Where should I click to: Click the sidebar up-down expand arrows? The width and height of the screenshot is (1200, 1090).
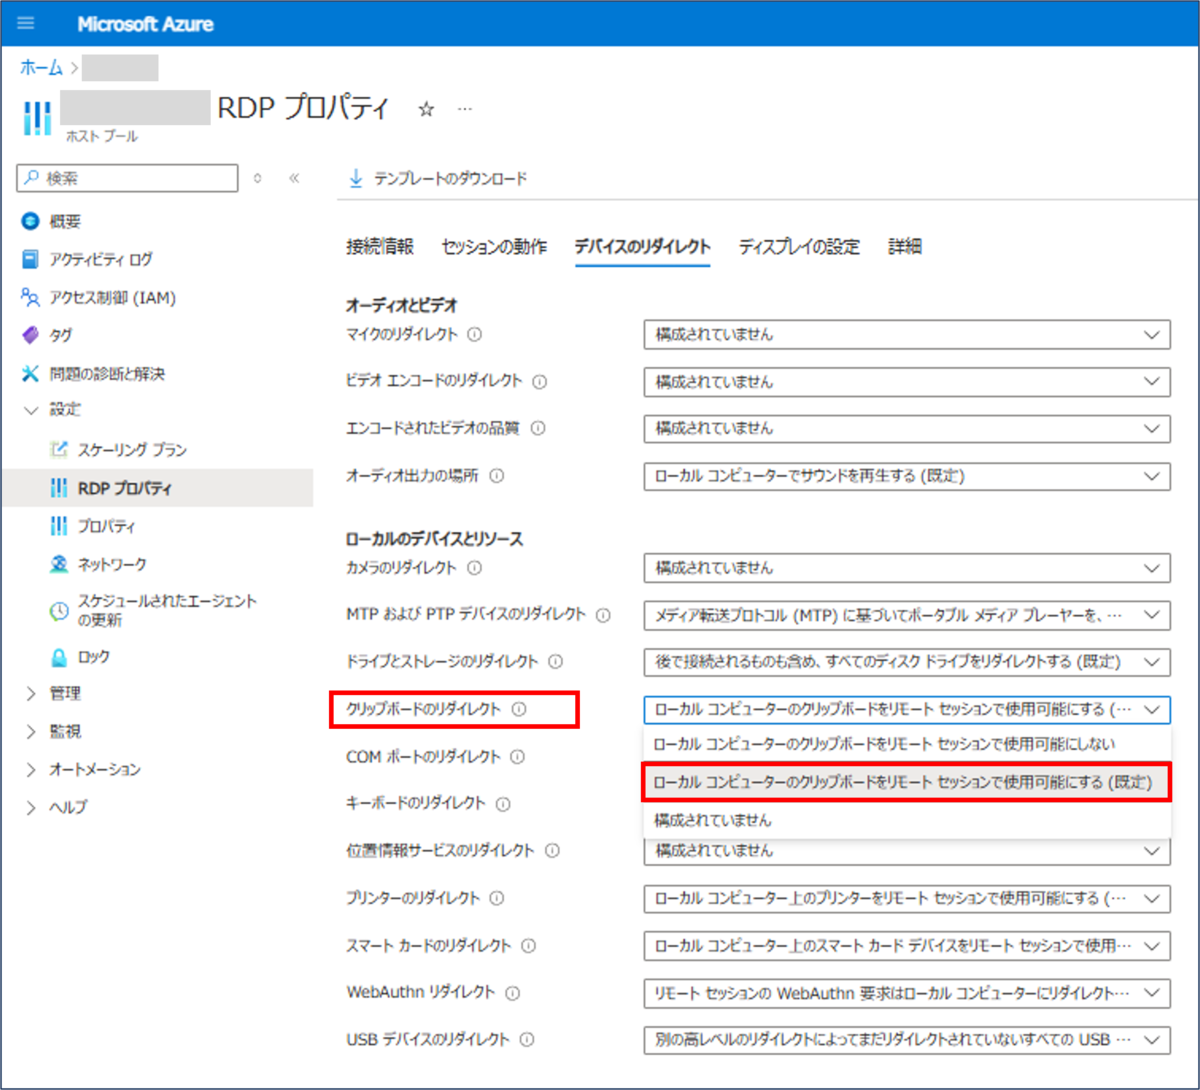coord(258,178)
